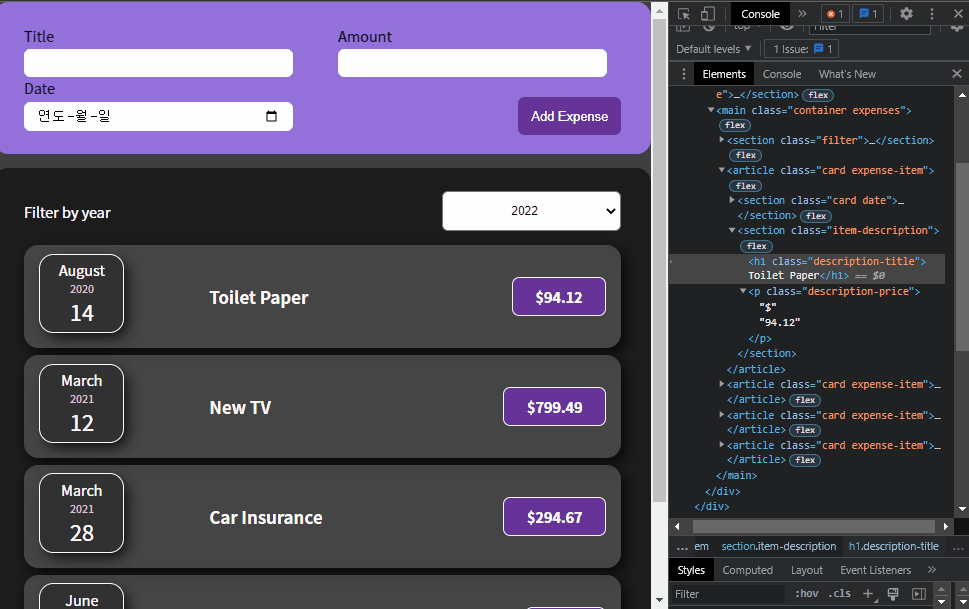
Task: Click the Amount input field
Action: point(472,63)
